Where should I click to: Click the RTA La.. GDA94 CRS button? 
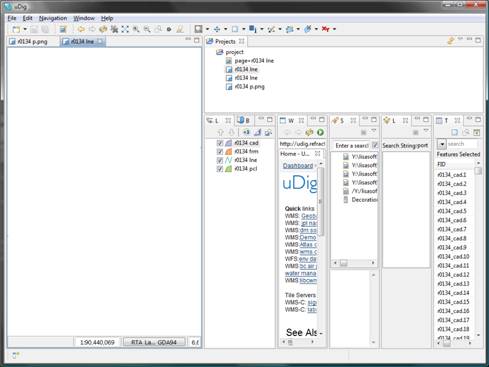pyautogui.click(x=154, y=342)
